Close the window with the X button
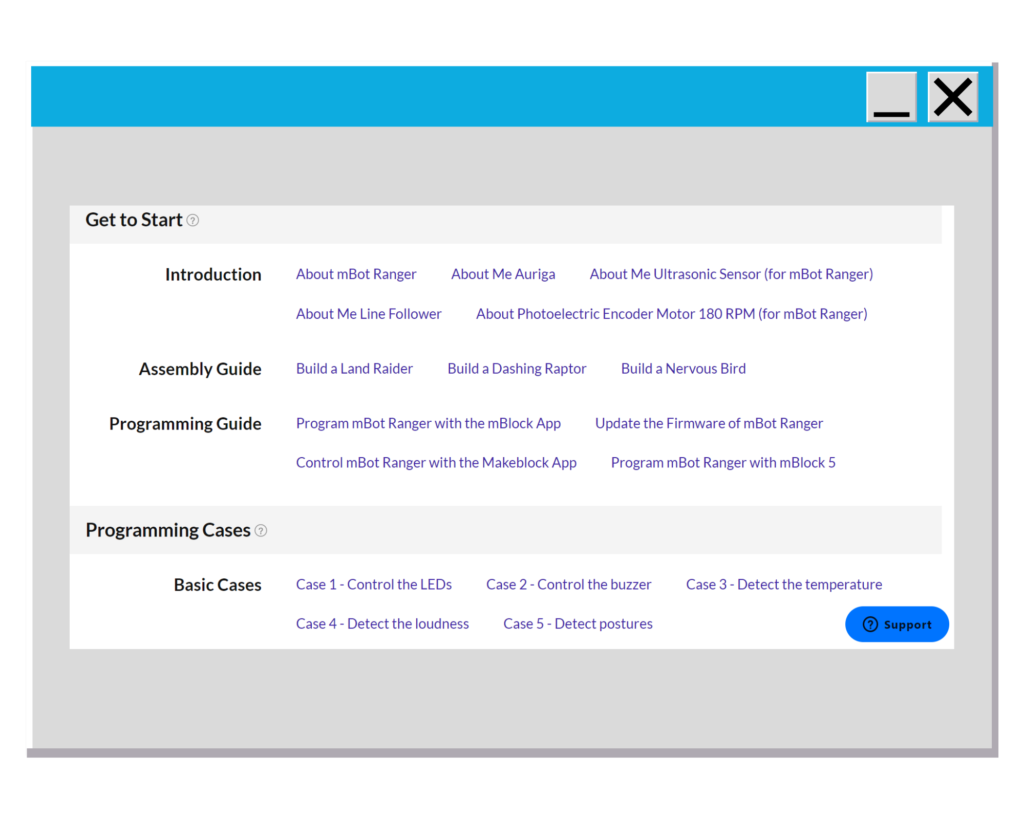Screen dimensions: 1024x819 click(x=953, y=98)
